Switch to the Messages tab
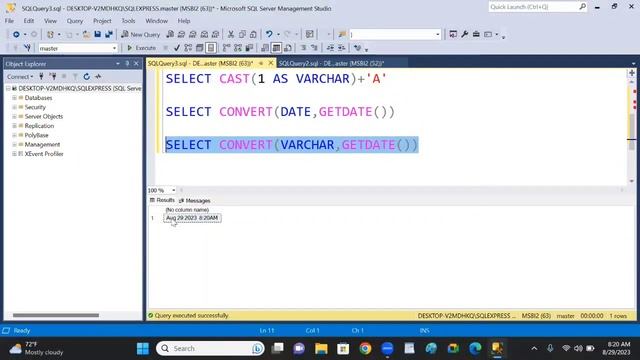This screenshot has height=360, width=640. coord(195,201)
